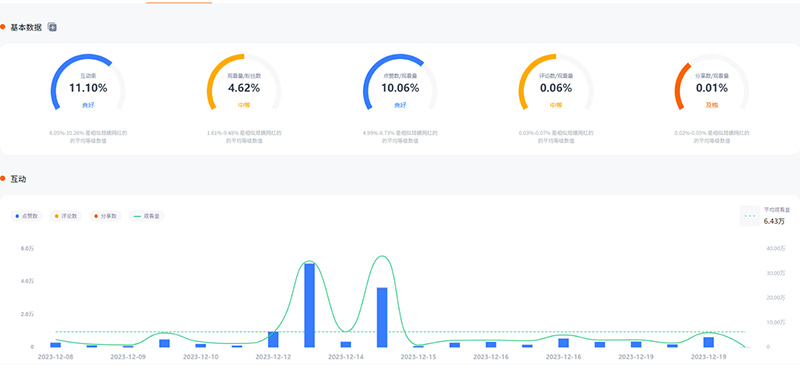Click the 分享数/观看量 0.01% gauge
The image size is (800, 368).
coord(712,82)
